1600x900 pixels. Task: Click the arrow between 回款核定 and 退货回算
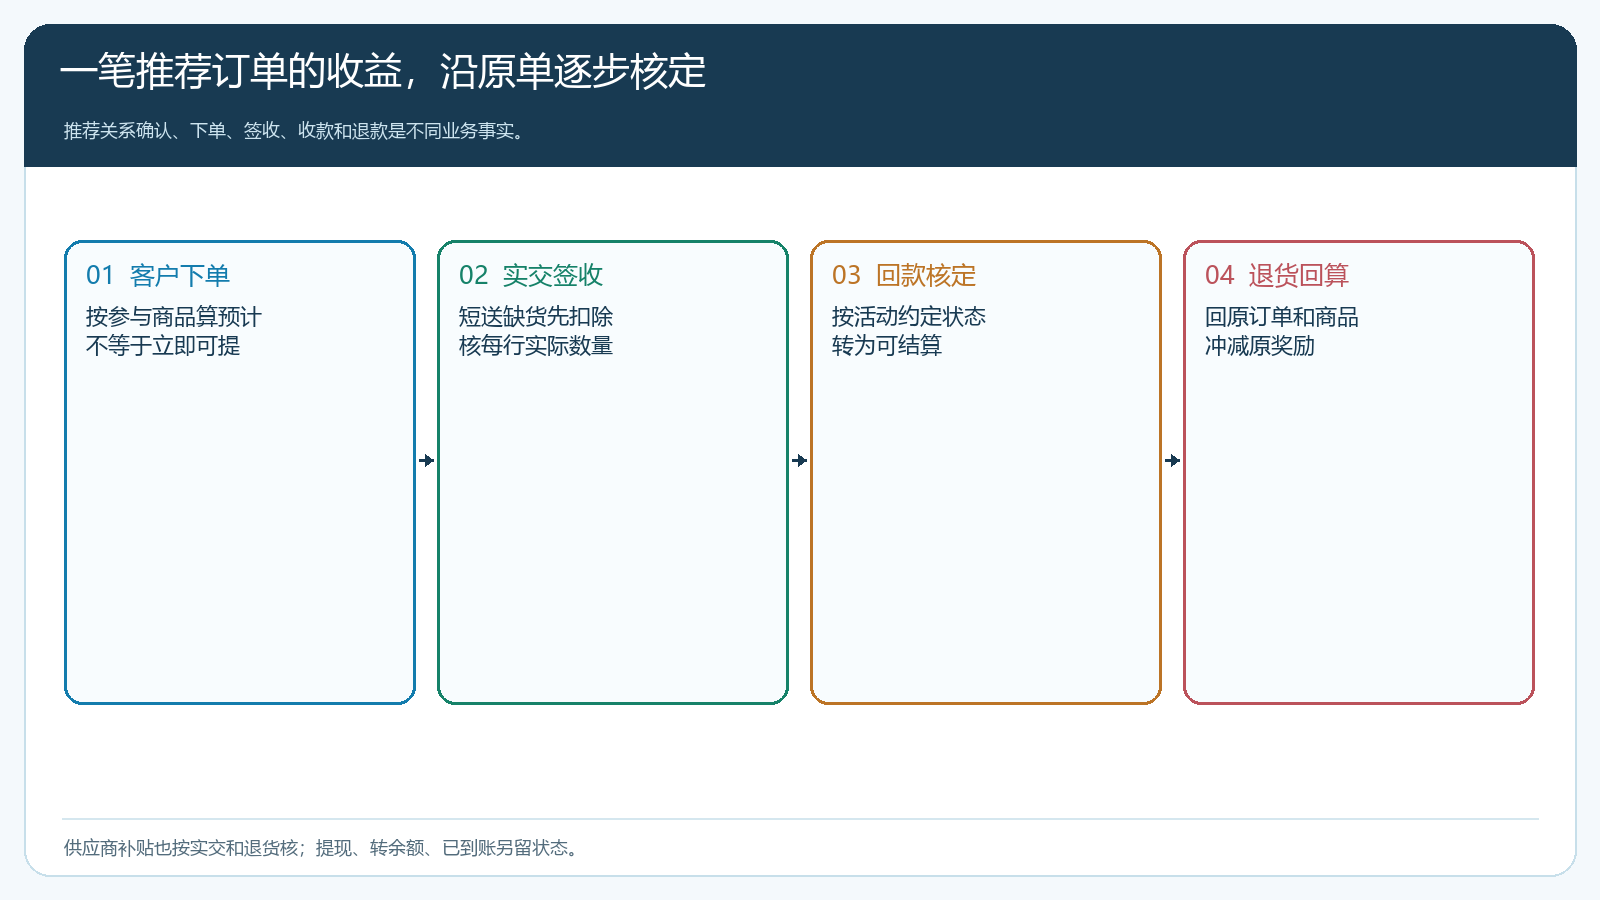click(1173, 461)
